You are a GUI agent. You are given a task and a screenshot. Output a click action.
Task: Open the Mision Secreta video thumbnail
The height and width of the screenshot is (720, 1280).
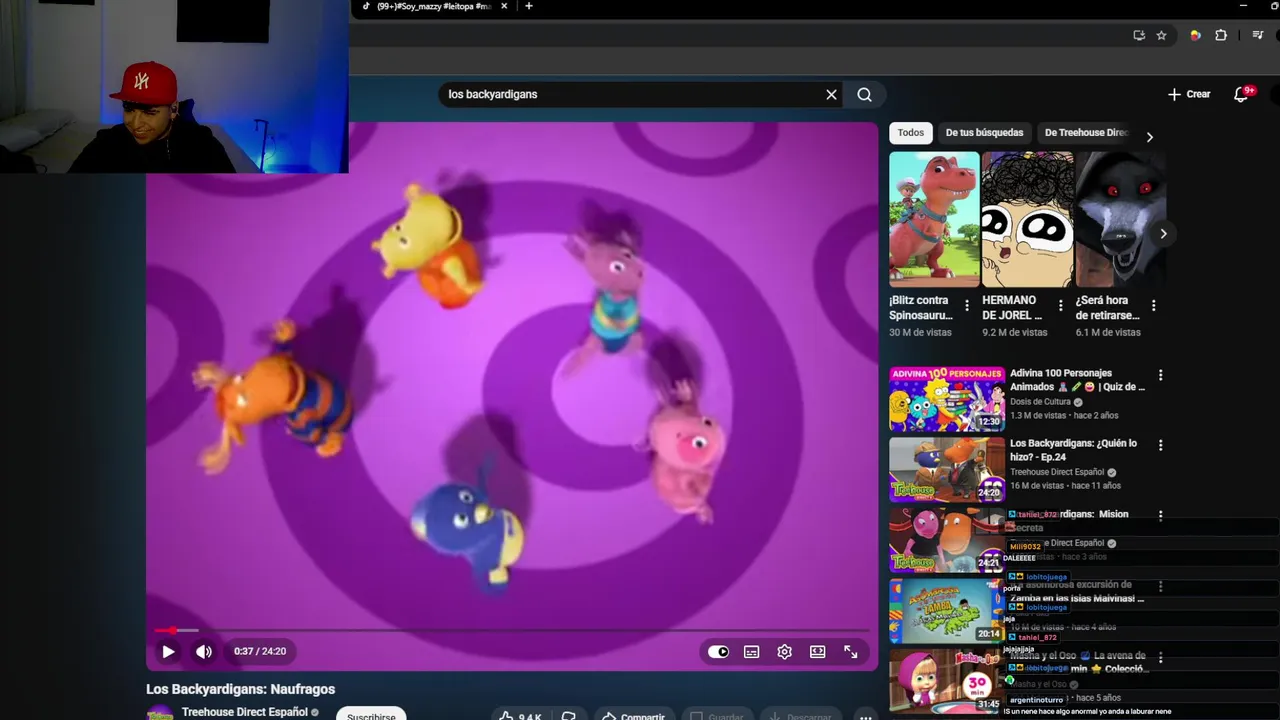click(947, 541)
